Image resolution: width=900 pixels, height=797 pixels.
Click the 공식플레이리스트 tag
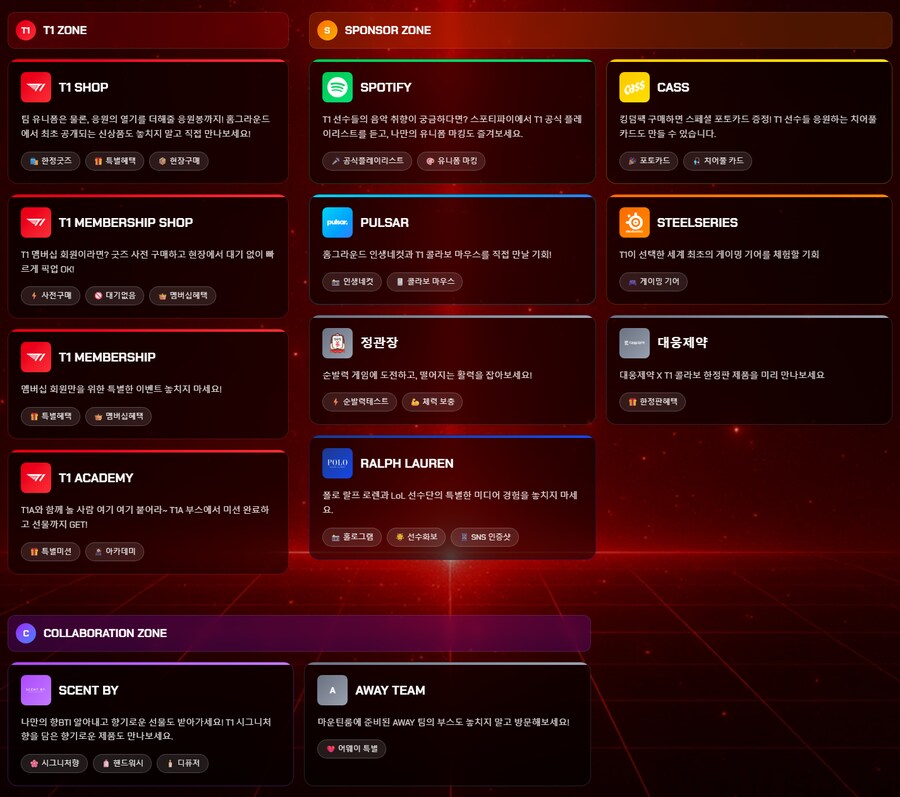pyautogui.click(x=367, y=161)
